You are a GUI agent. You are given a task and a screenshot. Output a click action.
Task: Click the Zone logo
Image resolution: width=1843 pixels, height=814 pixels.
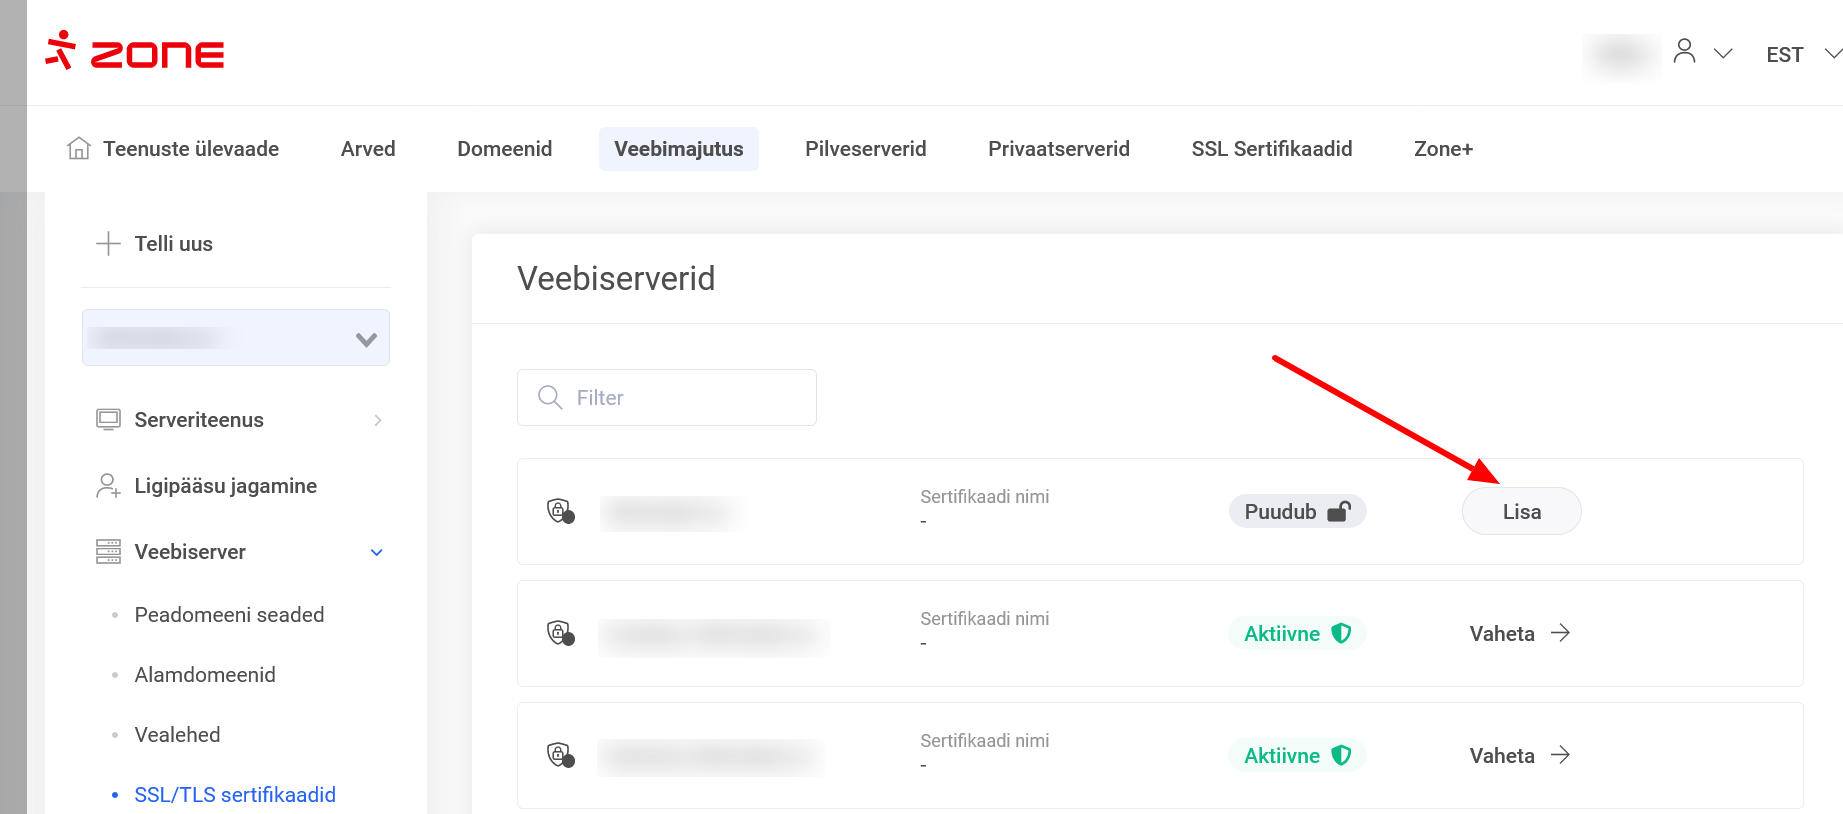pyautogui.click(x=135, y=52)
